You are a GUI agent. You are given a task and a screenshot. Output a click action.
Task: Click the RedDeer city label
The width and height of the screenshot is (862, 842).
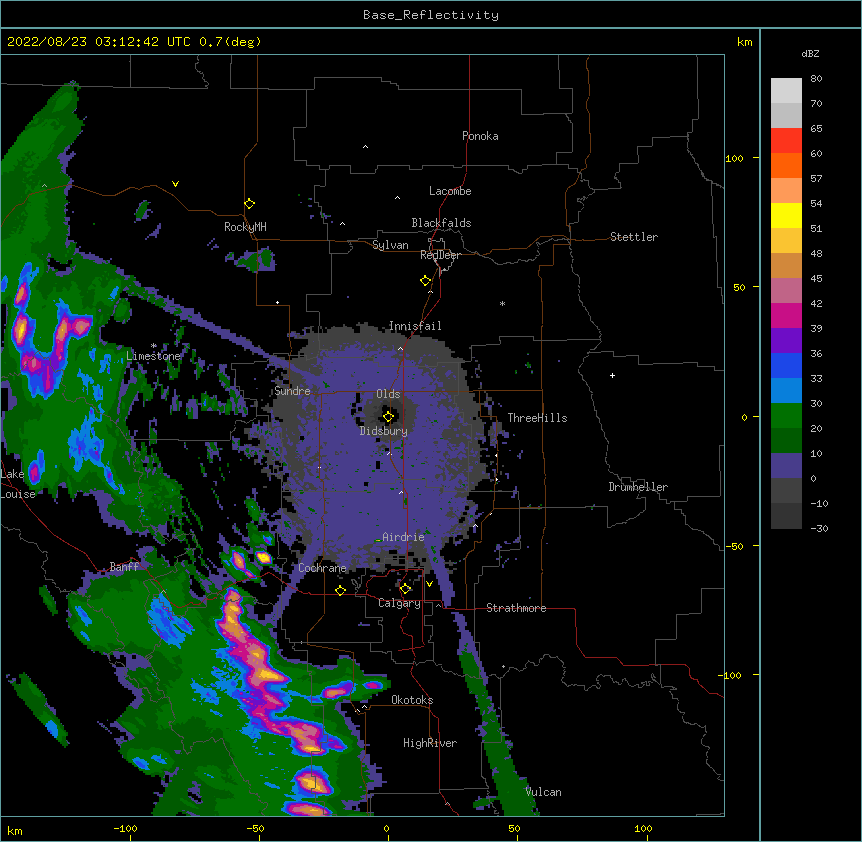point(440,255)
